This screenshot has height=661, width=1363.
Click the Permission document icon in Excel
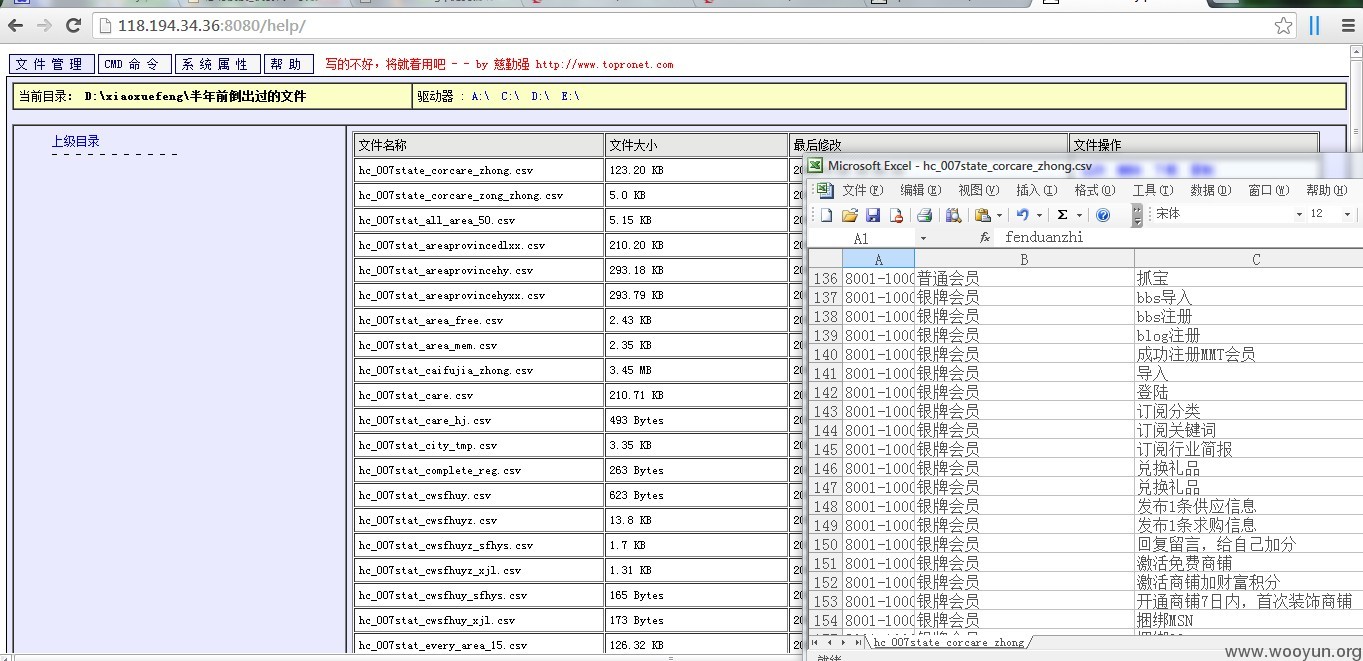896,215
